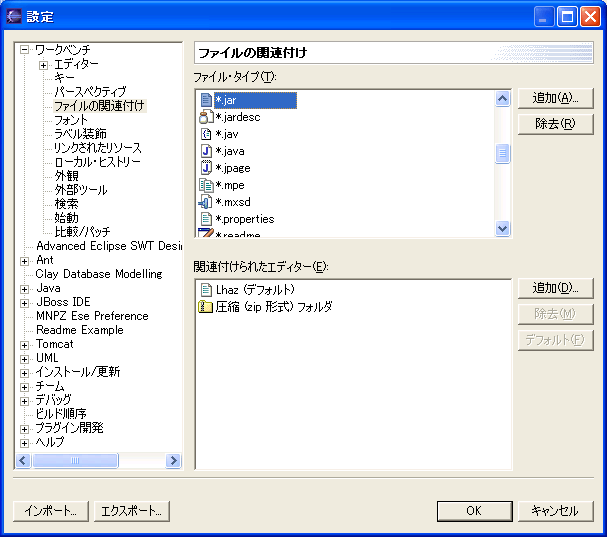The width and height of the screenshot is (607, 537).
Task: Expand the ヘルプ node
Action: coord(24,443)
